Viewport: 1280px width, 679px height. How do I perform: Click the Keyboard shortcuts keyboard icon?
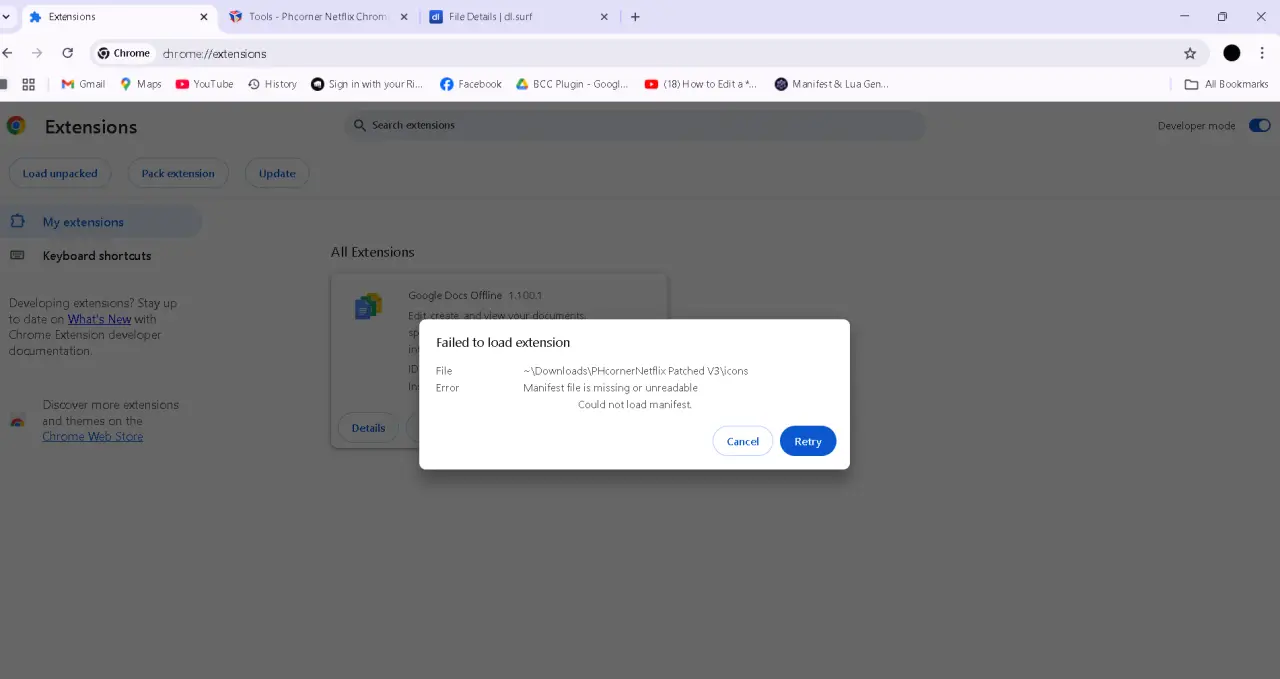coord(17,255)
